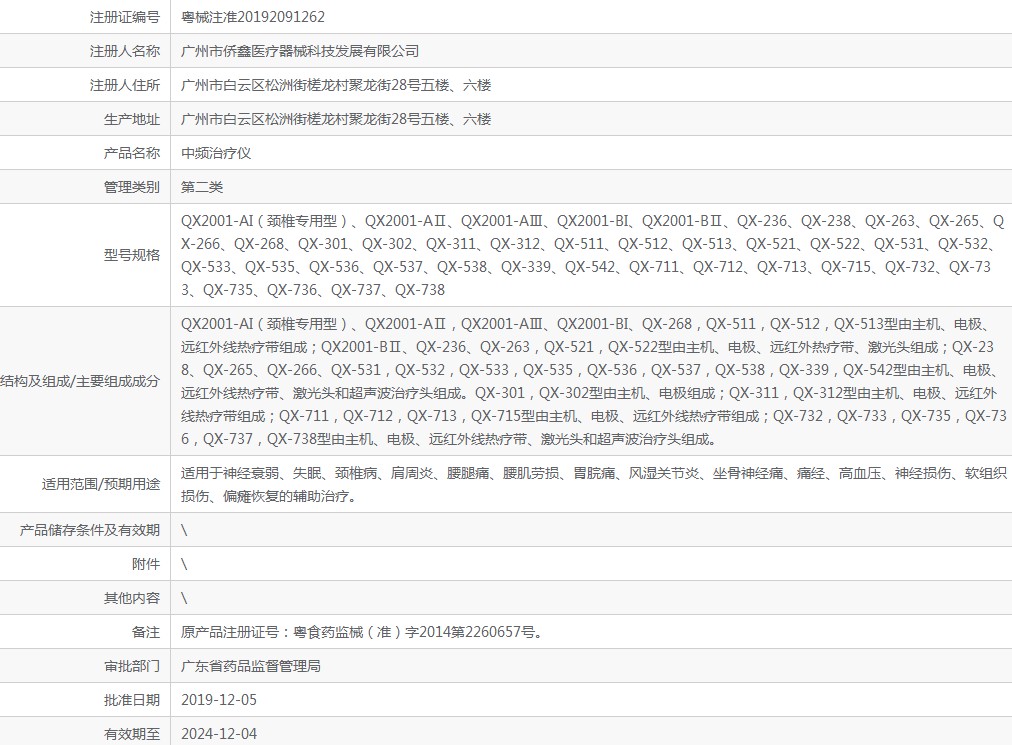Image resolution: width=1012 pixels, height=745 pixels.
Task: Click the structure and composition description text
Action: pyautogui.click(x=594, y=381)
